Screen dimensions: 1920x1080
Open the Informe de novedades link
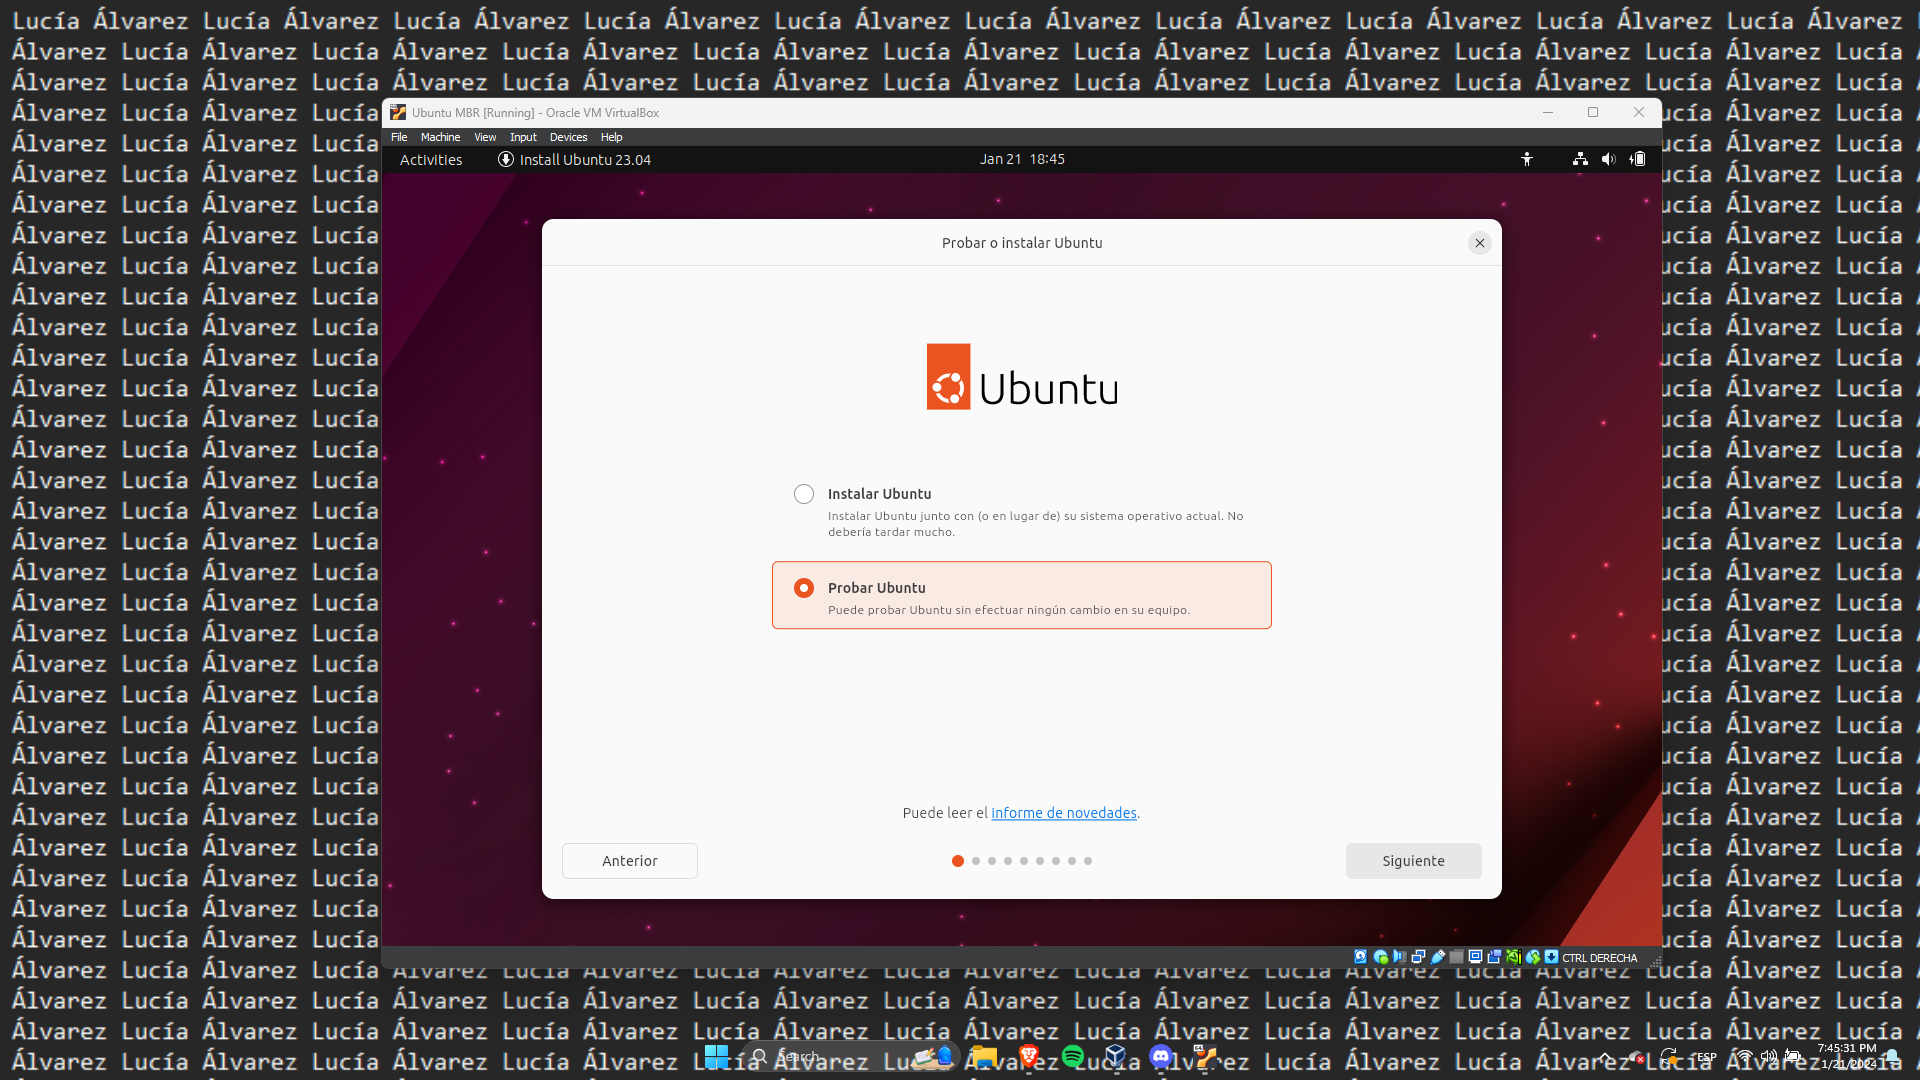(x=1063, y=813)
